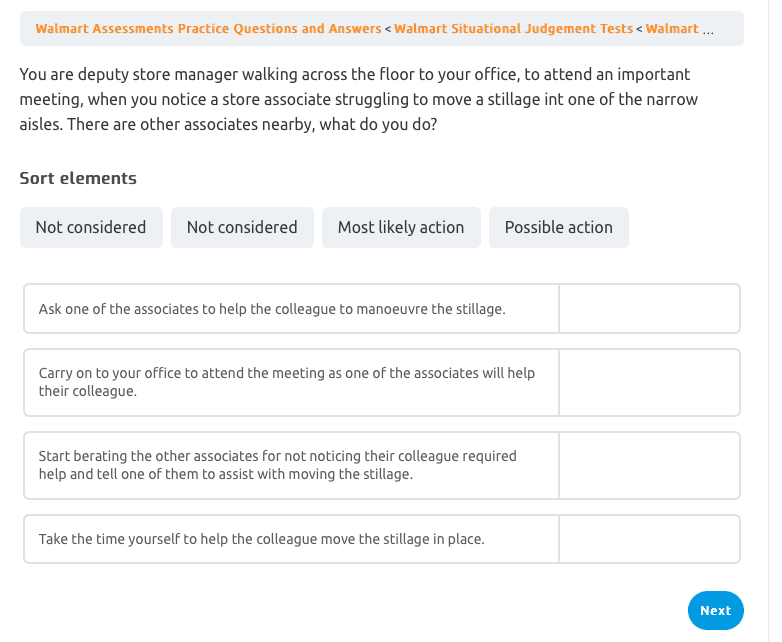
Task: Select the Possible action chip
Action: pos(558,227)
